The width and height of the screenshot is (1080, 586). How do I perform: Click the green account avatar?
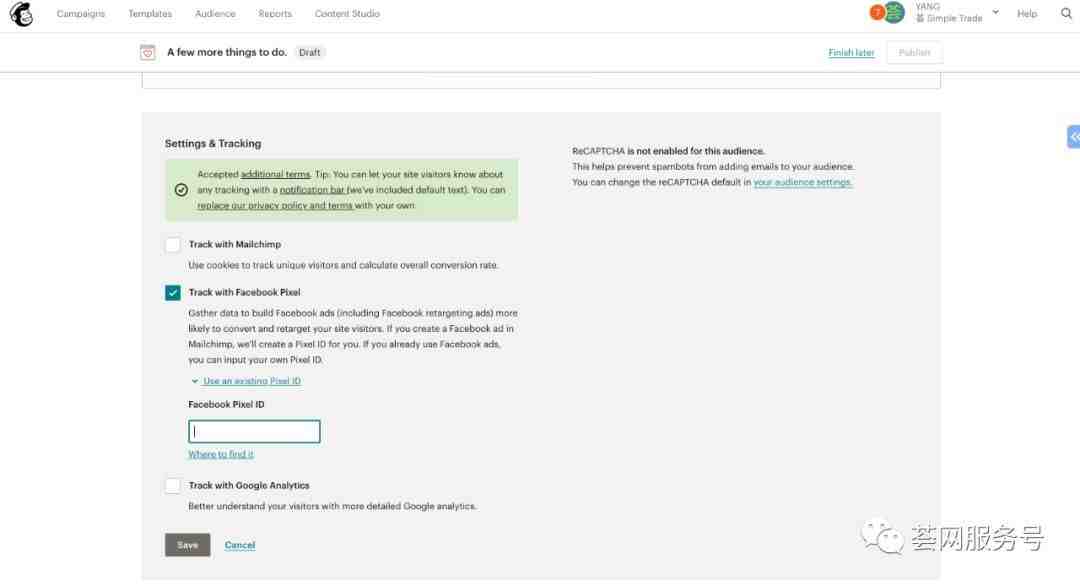click(x=895, y=12)
